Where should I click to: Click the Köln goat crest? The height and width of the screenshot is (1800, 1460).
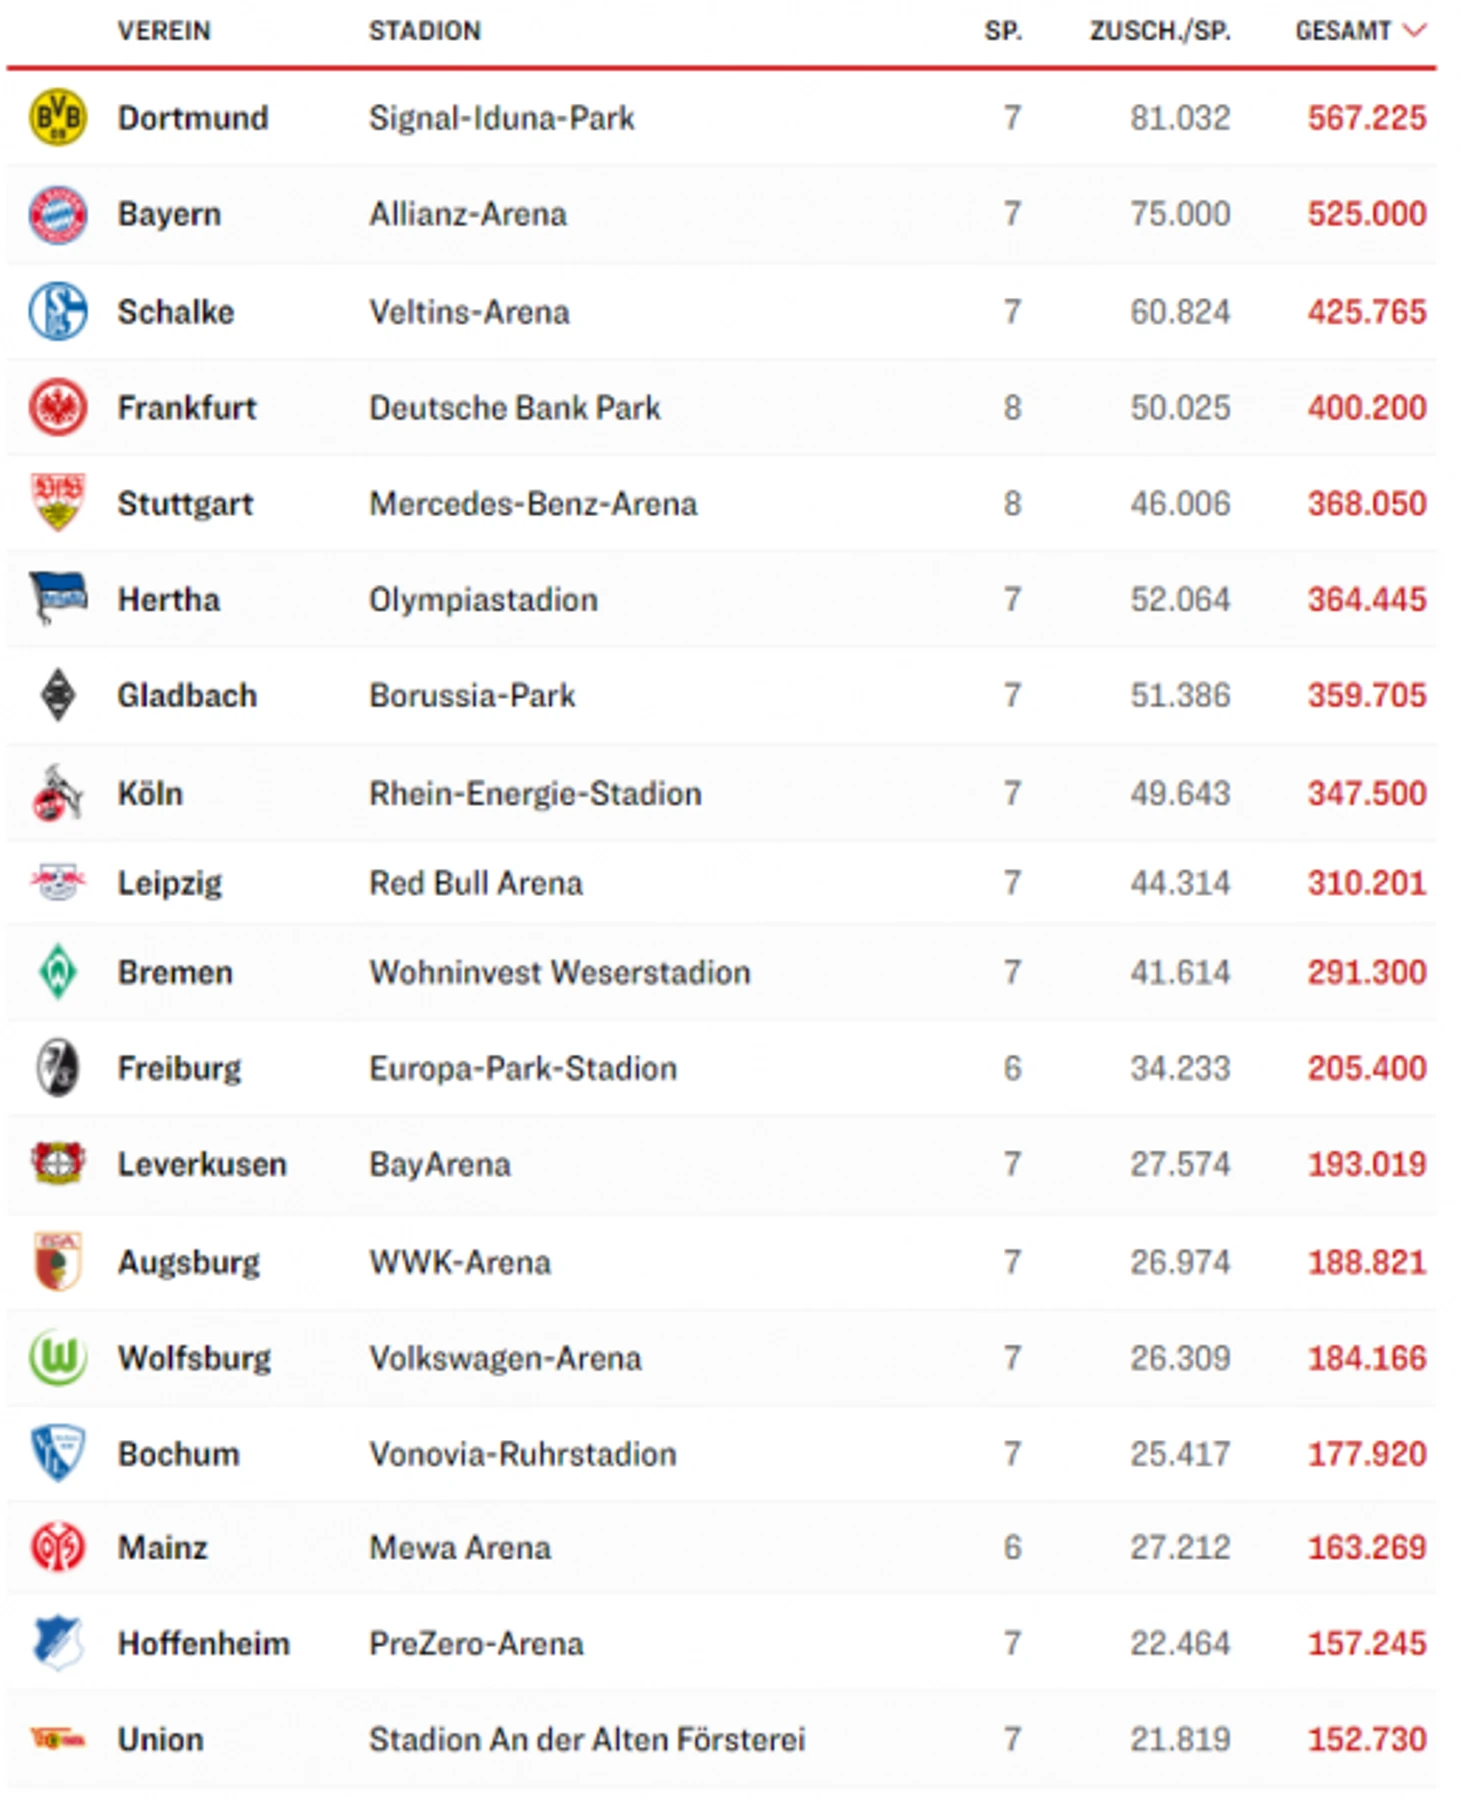58,793
